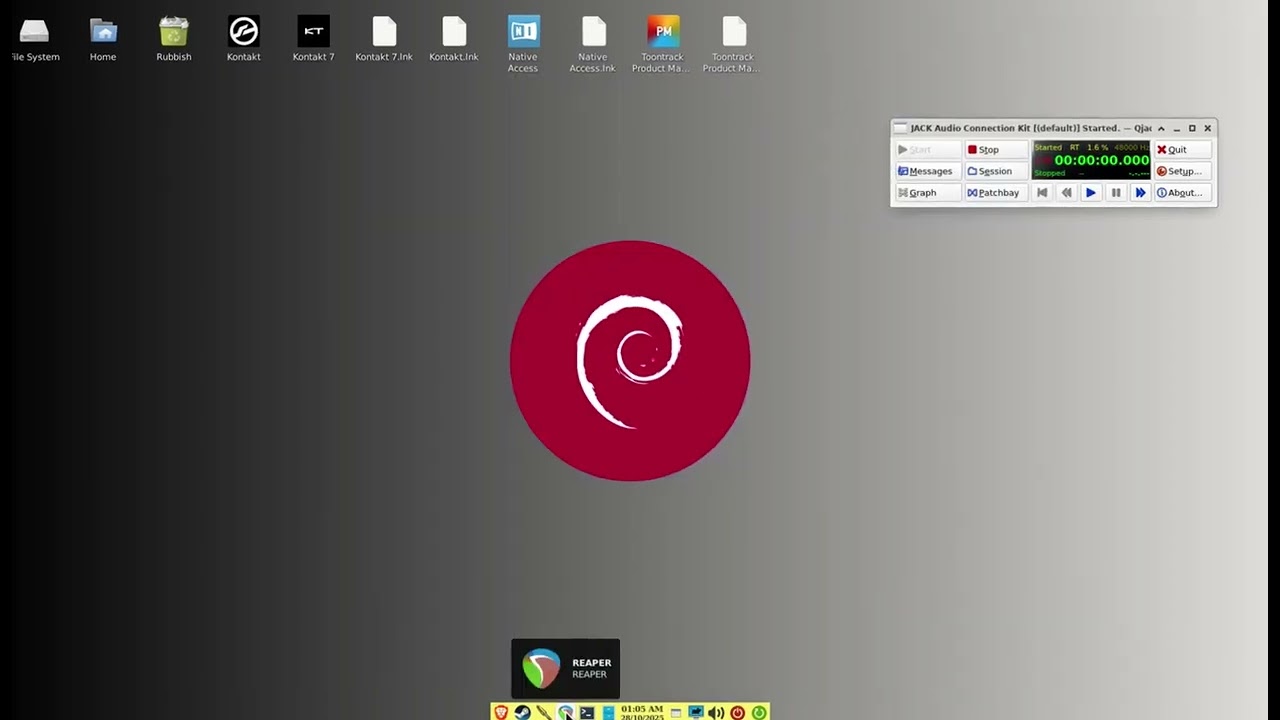The image size is (1280, 720).
Task: Open the File System desktop icon
Action: pyautogui.click(x=35, y=40)
